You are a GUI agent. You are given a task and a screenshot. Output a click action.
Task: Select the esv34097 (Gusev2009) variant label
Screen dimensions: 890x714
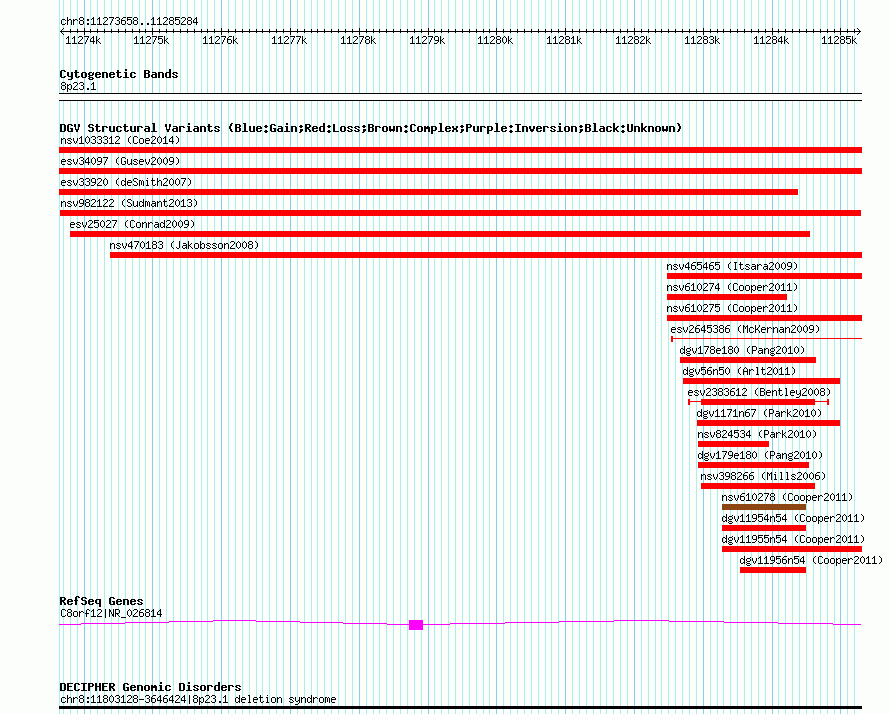pyautogui.click(x=119, y=161)
